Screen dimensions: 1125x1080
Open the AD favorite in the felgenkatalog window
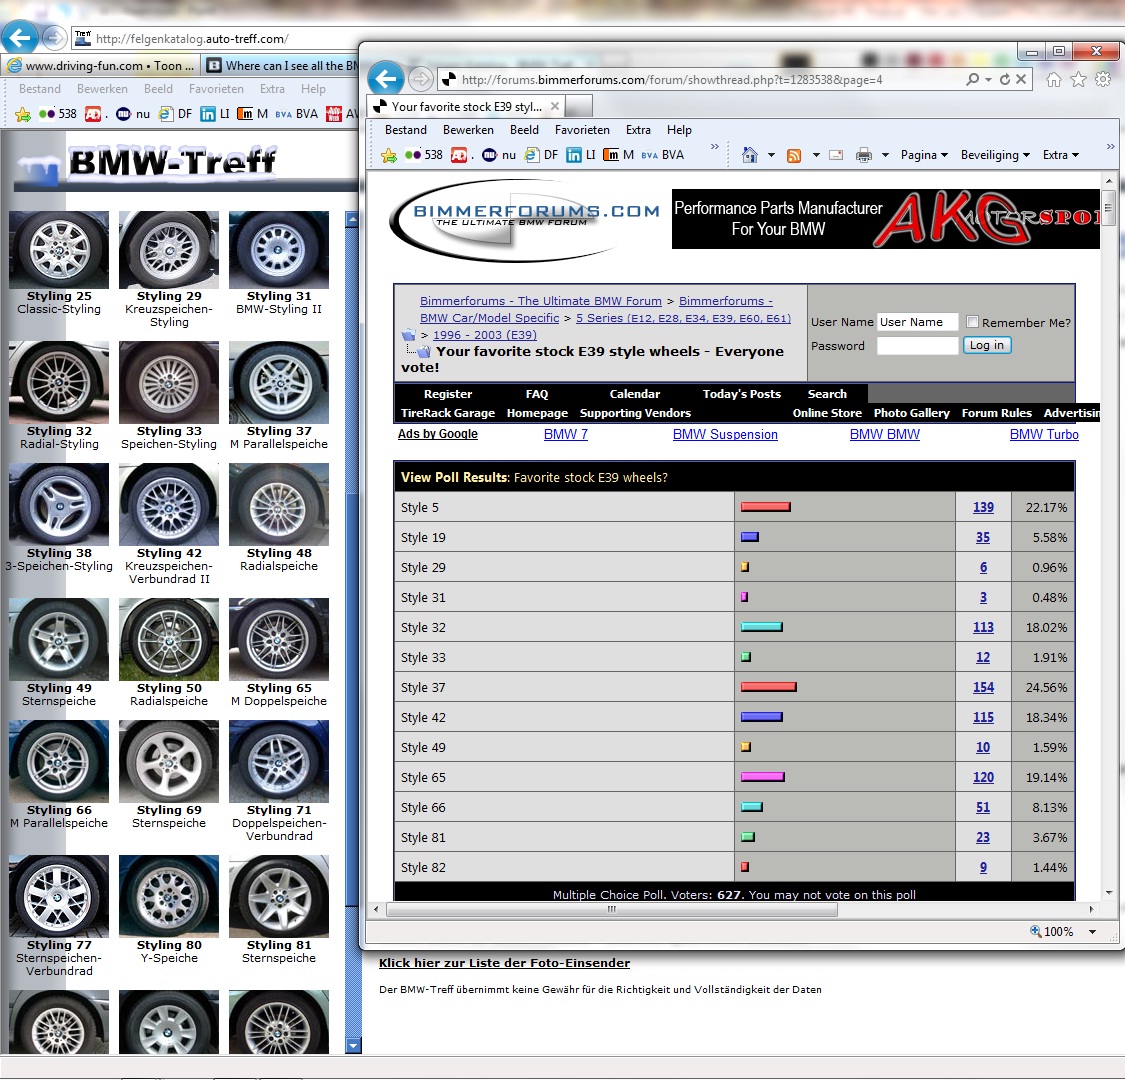tap(93, 114)
